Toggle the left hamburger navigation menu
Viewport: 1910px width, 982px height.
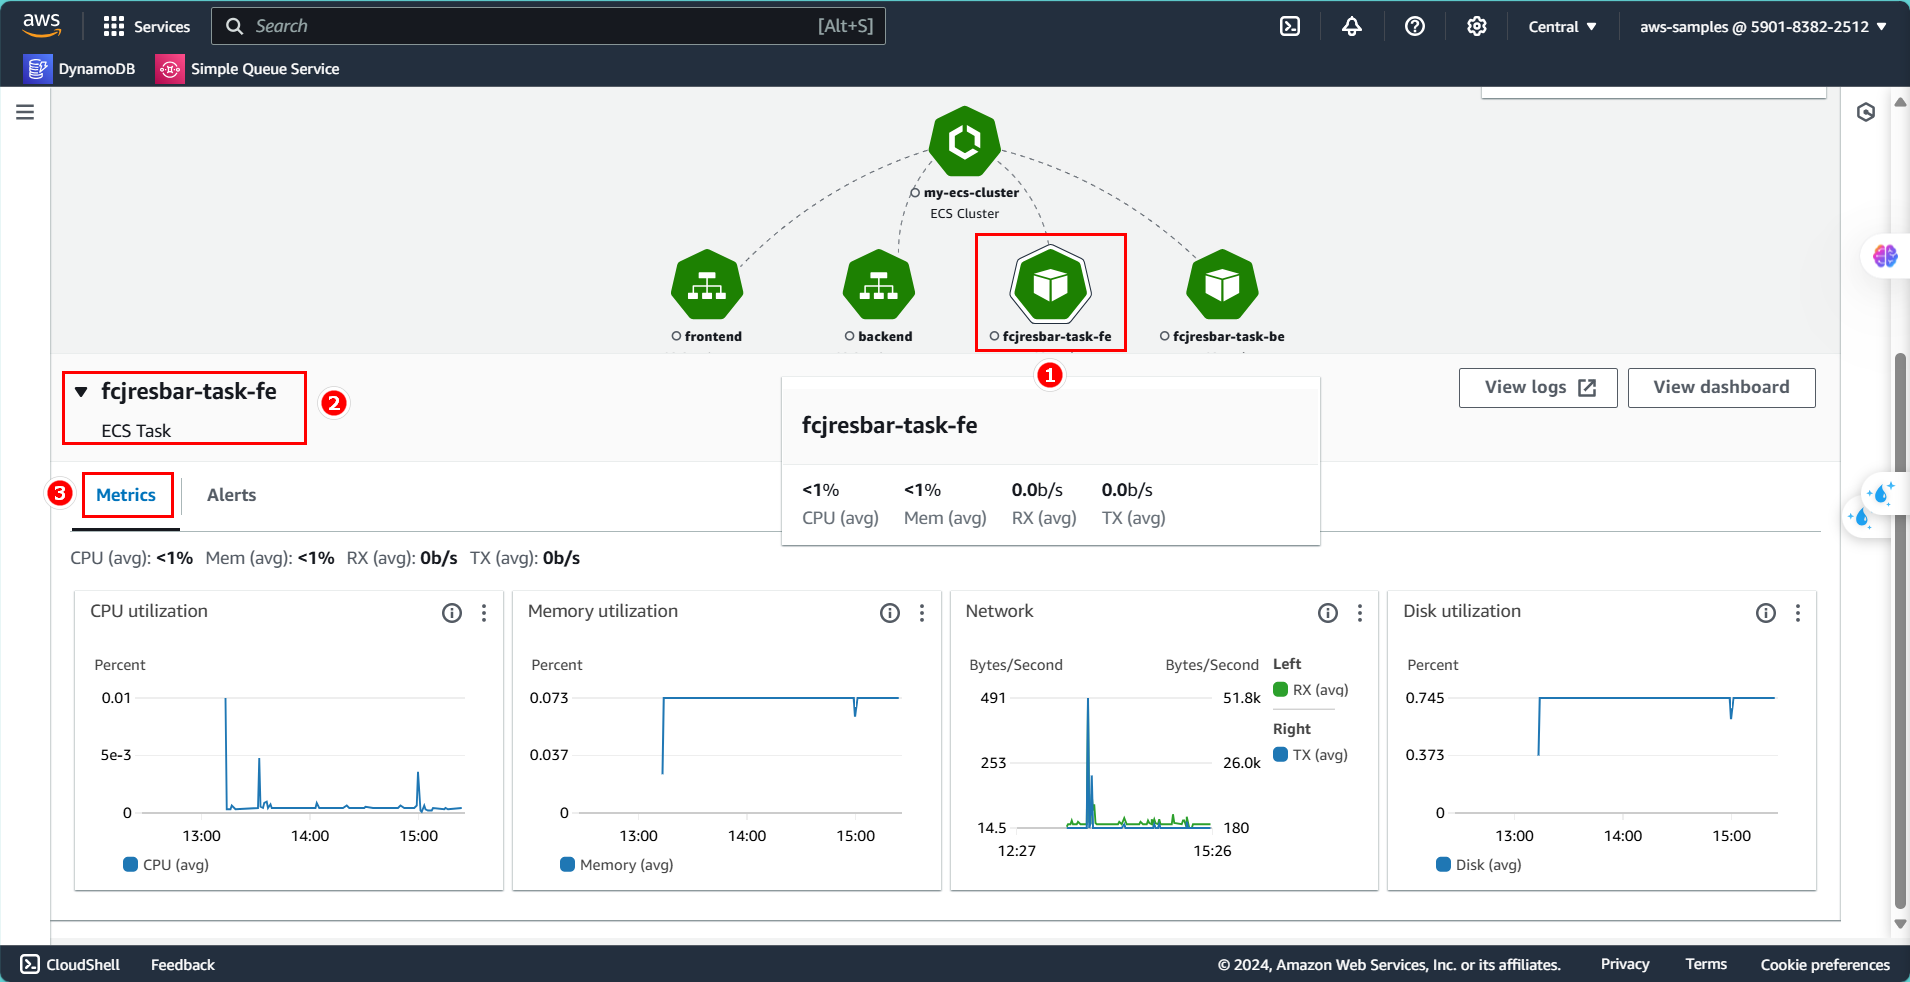[25, 112]
